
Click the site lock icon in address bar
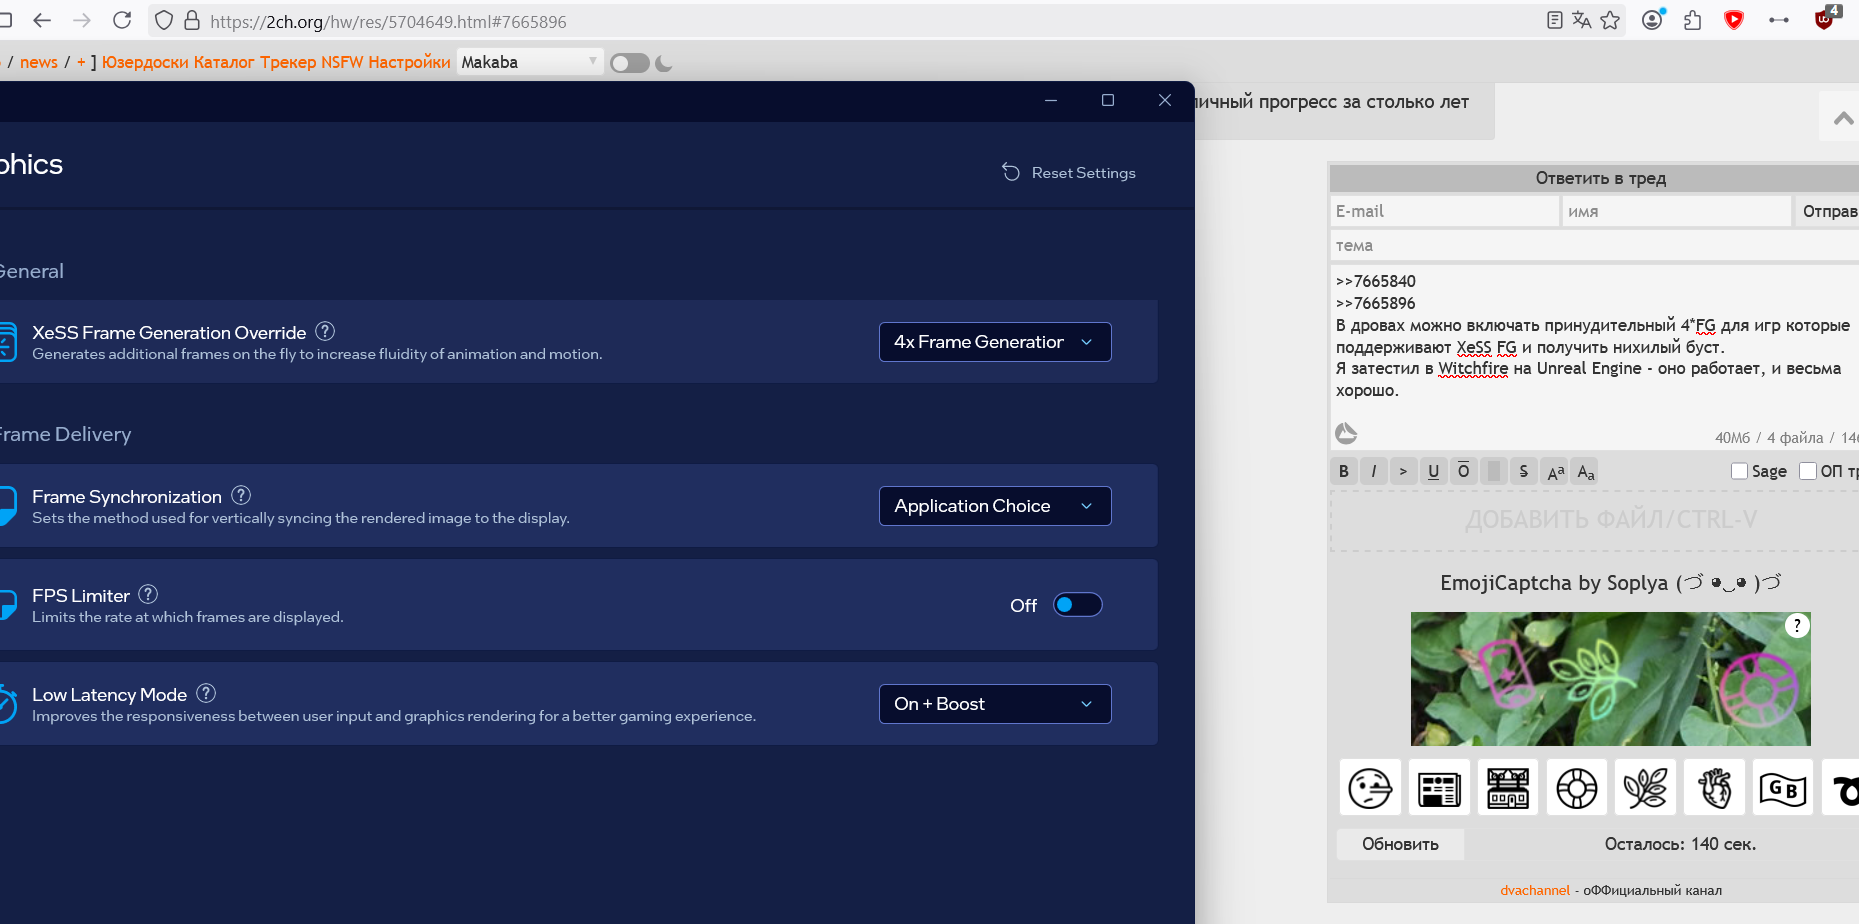click(192, 20)
